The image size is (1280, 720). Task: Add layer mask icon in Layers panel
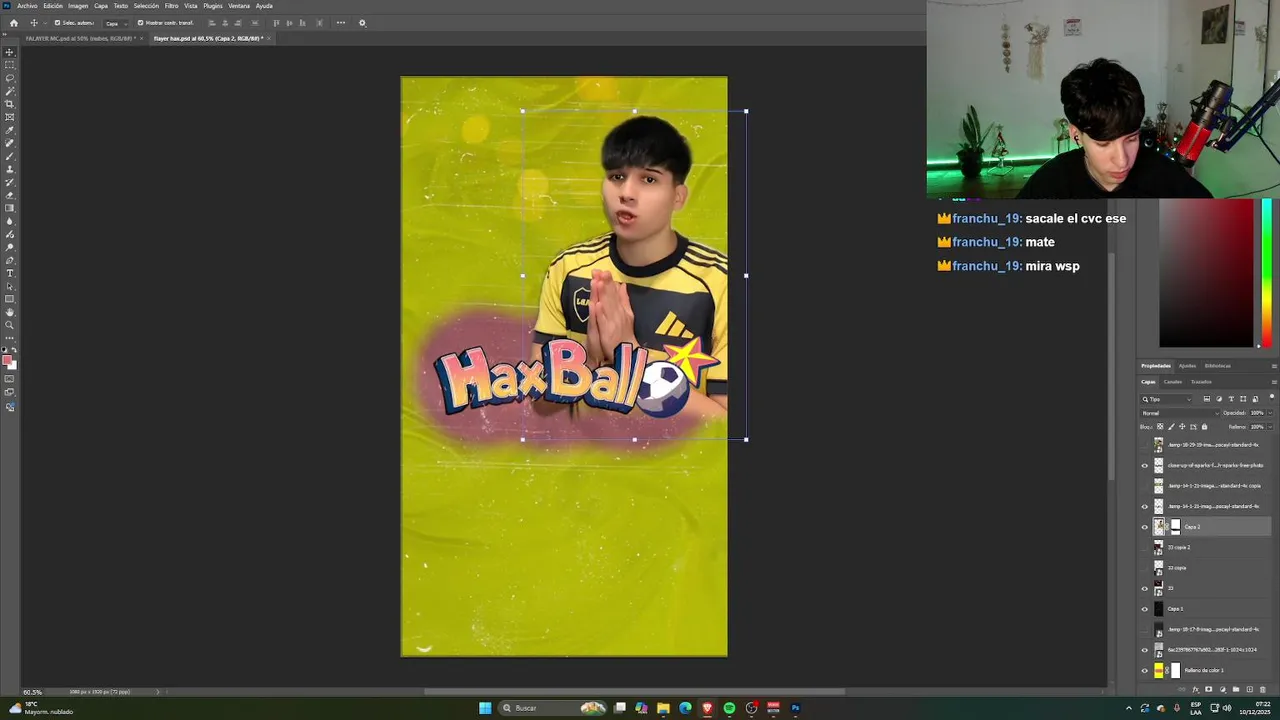(1209, 689)
